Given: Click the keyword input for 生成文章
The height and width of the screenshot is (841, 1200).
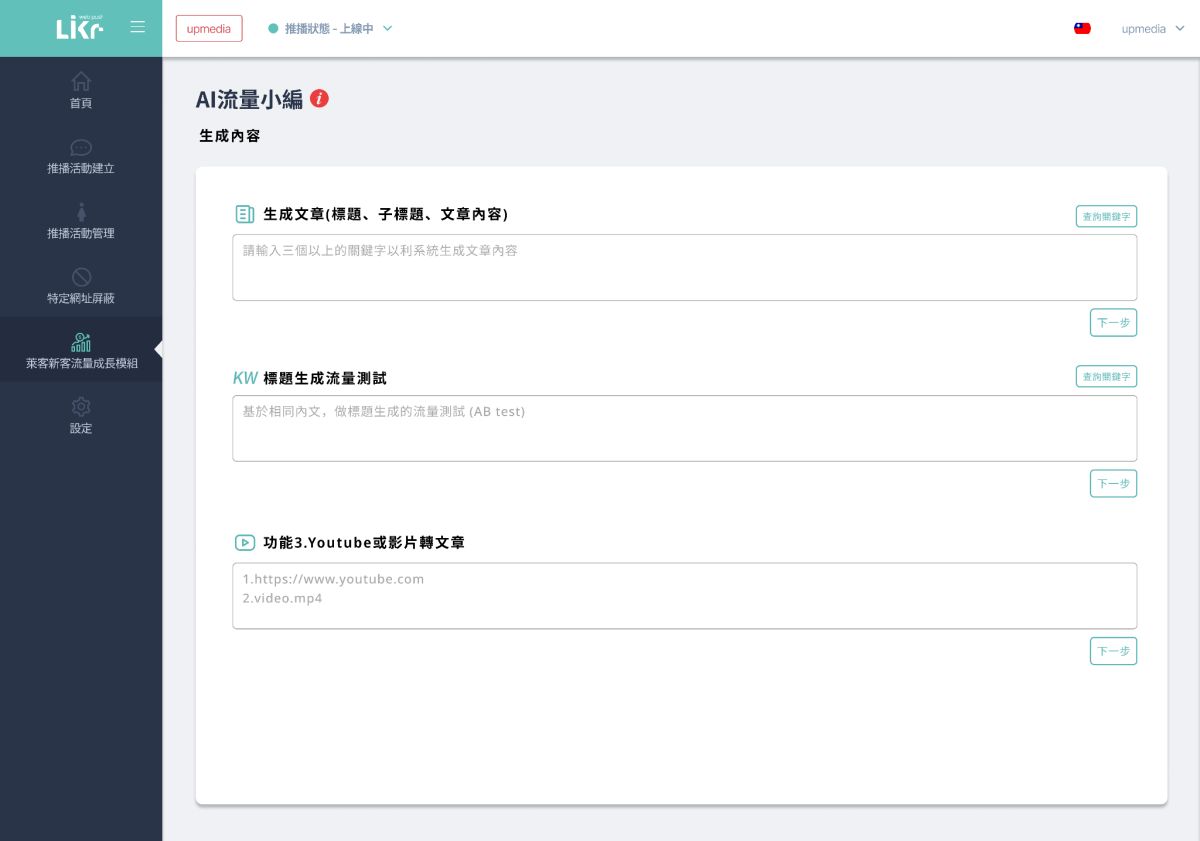Looking at the screenshot, I should 684,266.
